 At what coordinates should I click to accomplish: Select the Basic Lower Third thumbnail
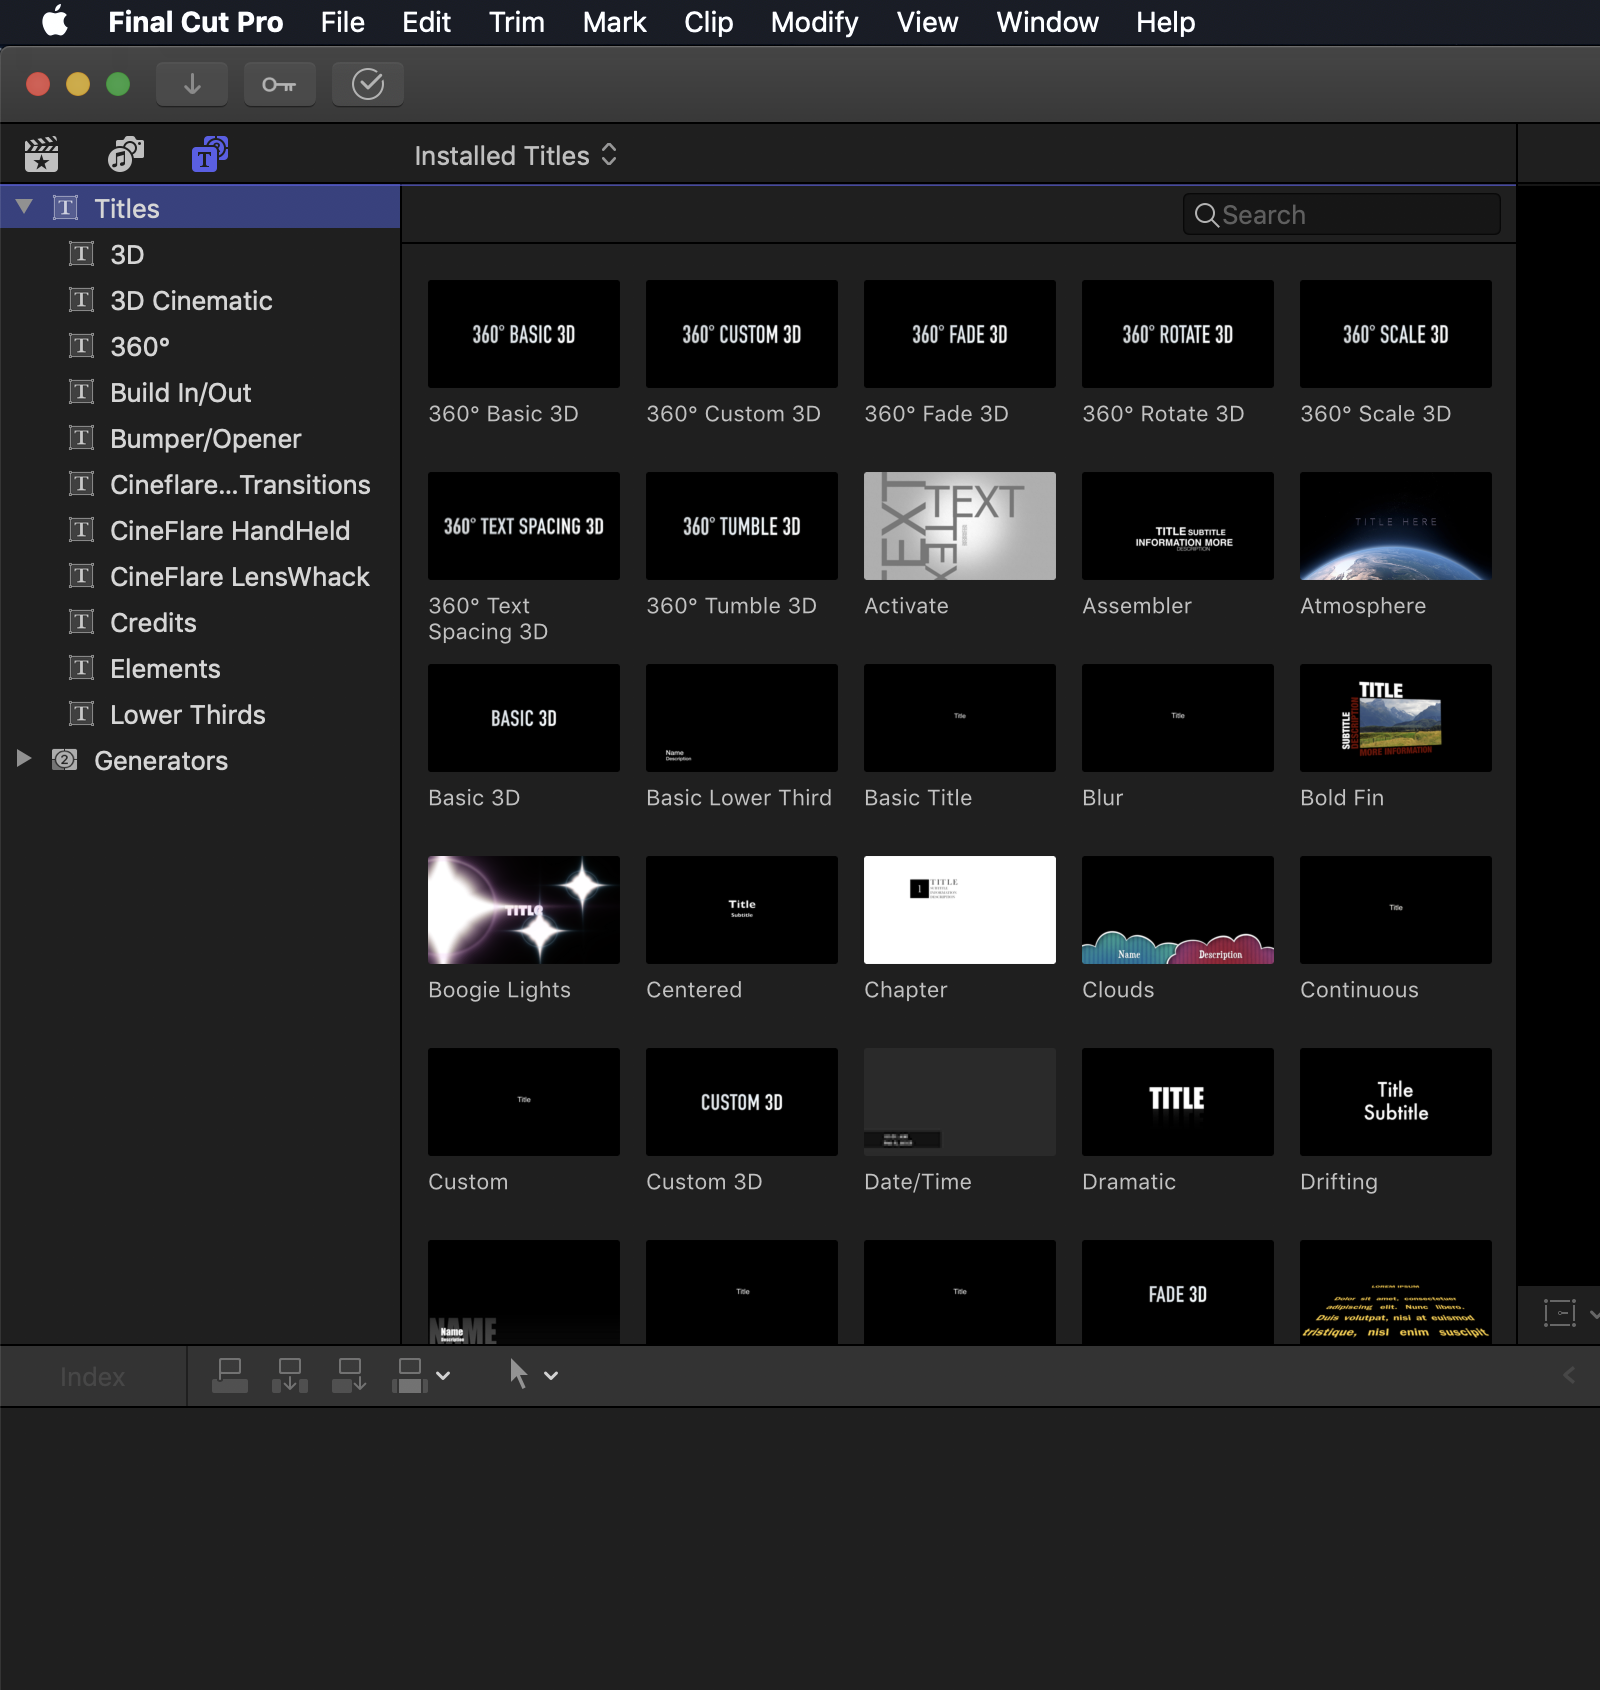coord(742,718)
